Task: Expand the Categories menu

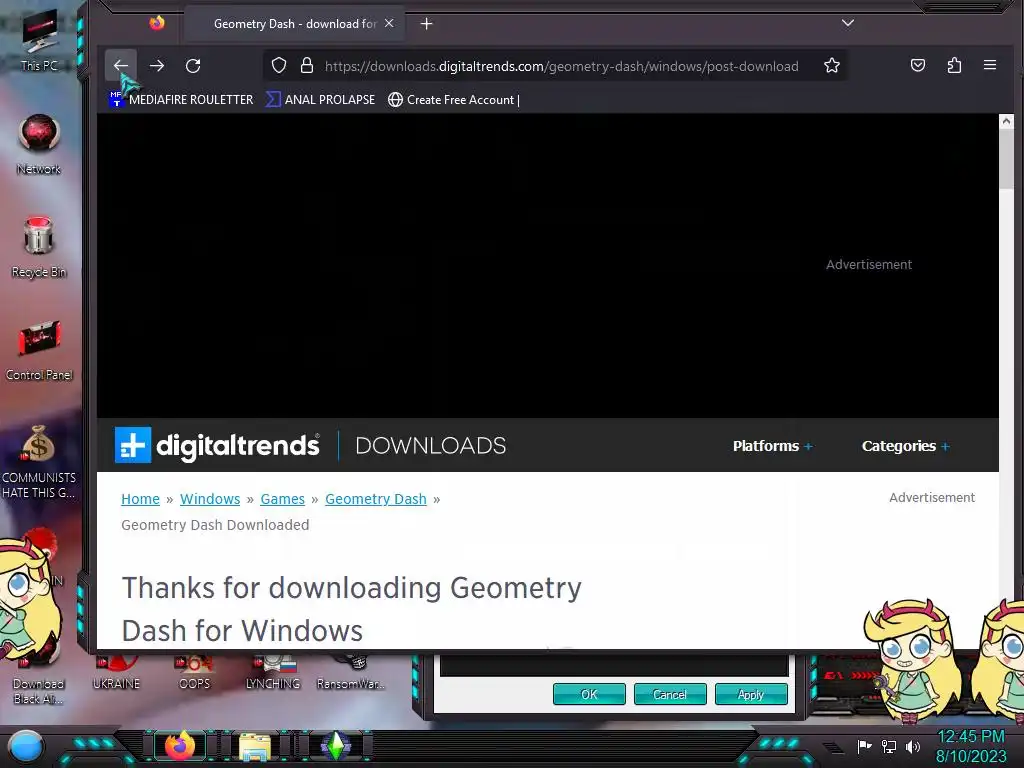Action: [x=905, y=446]
